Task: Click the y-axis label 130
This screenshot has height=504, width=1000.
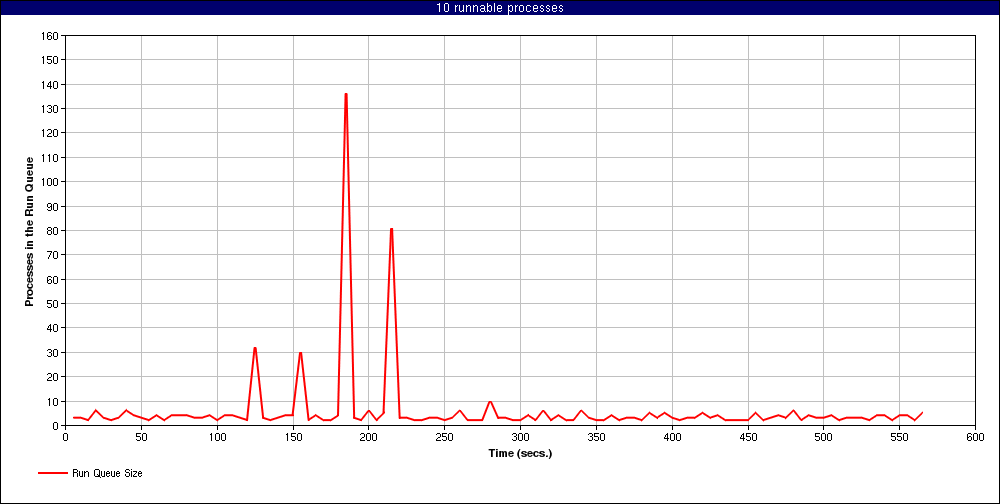Action: pos(51,108)
